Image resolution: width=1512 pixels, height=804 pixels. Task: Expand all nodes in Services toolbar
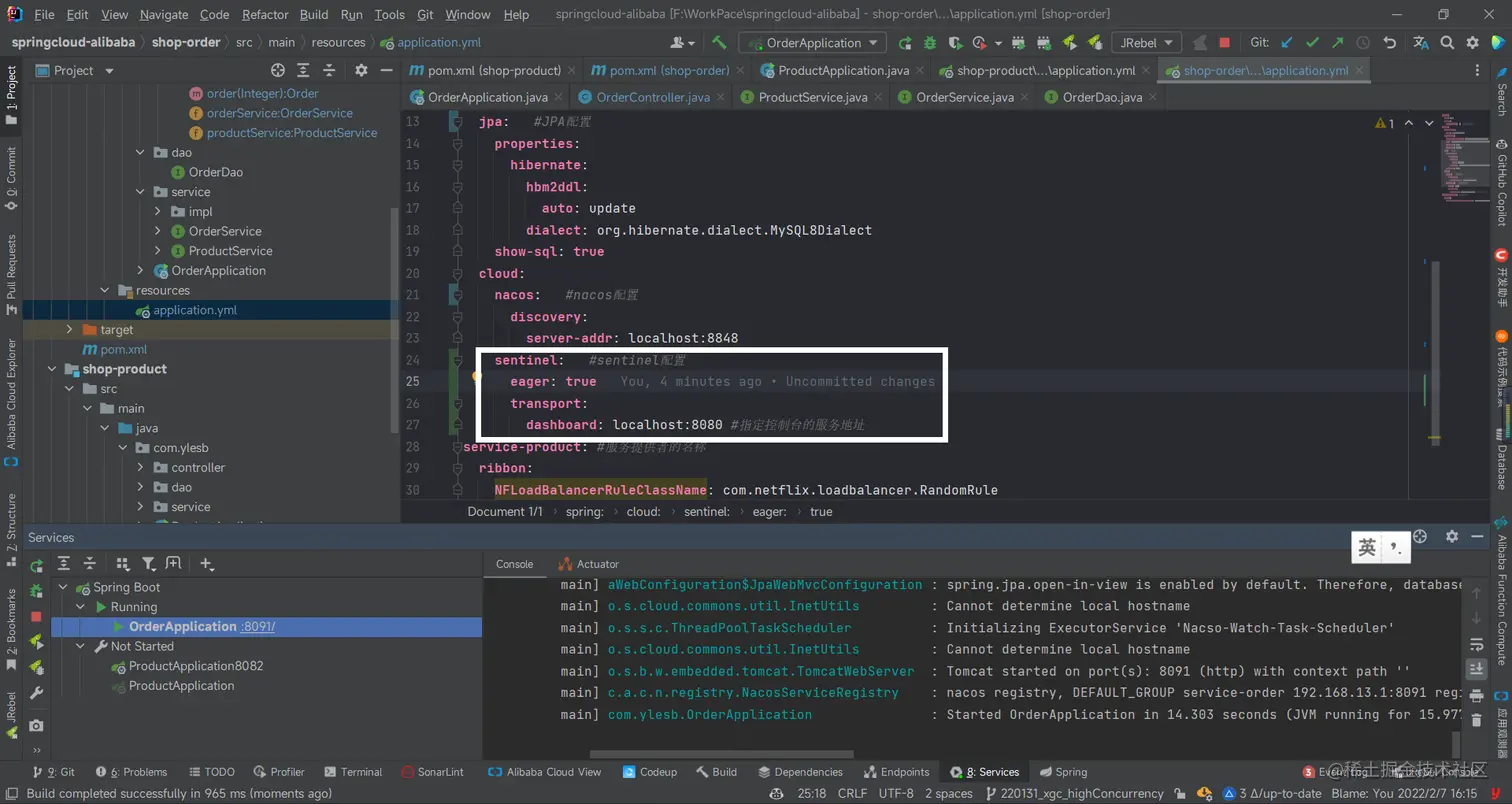(64, 564)
